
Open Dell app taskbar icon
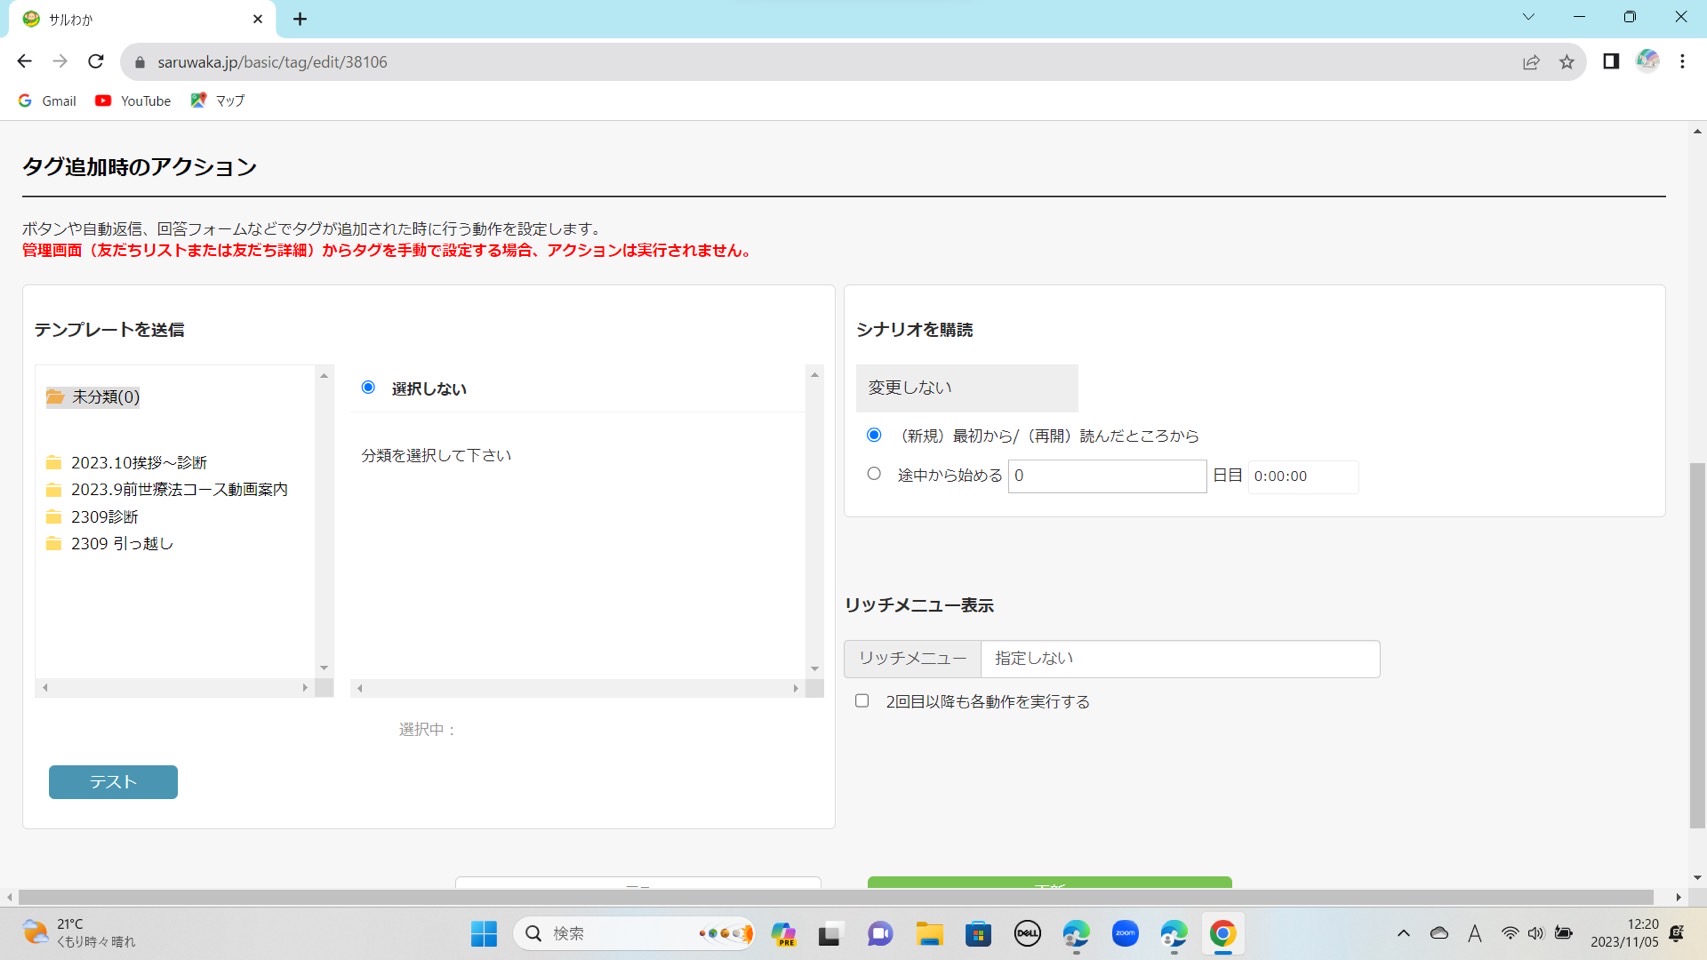[1027, 934]
